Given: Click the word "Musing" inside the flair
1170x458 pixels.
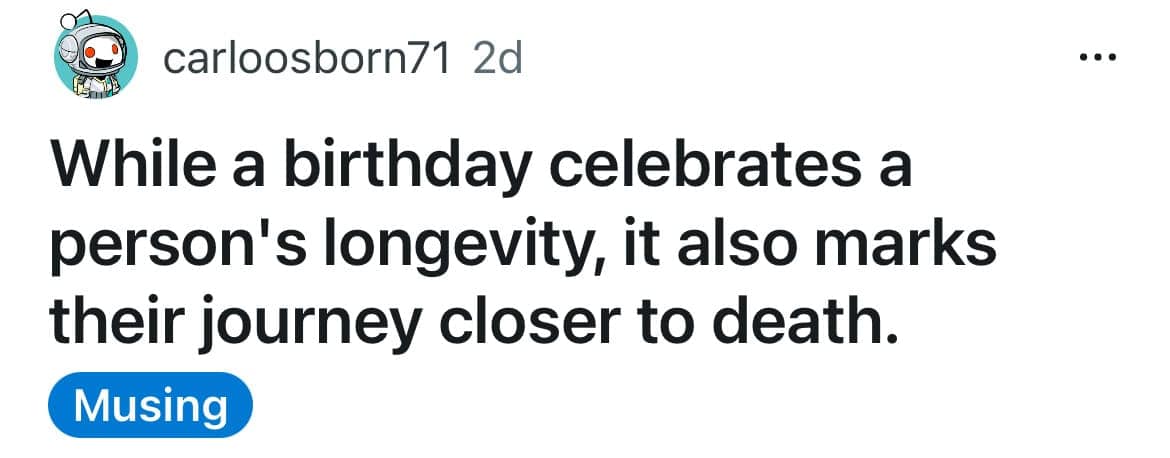Looking at the screenshot, I should pos(150,406).
